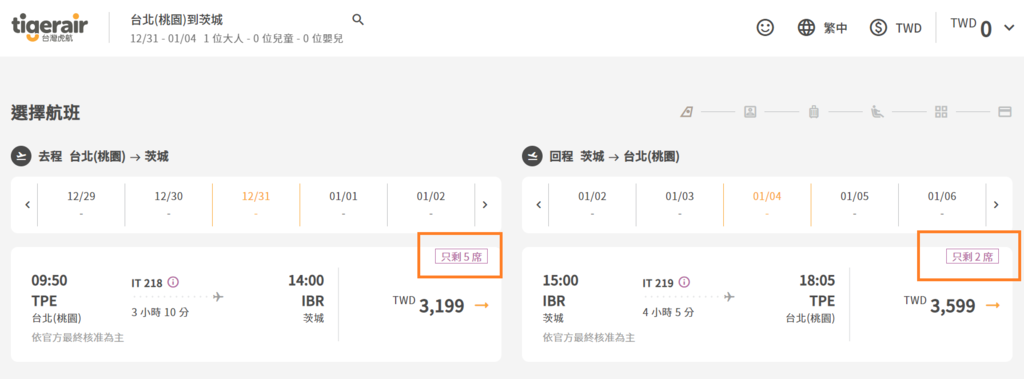Open the flight search magnifier icon
1024x379 pixels.
tap(358, 20)
